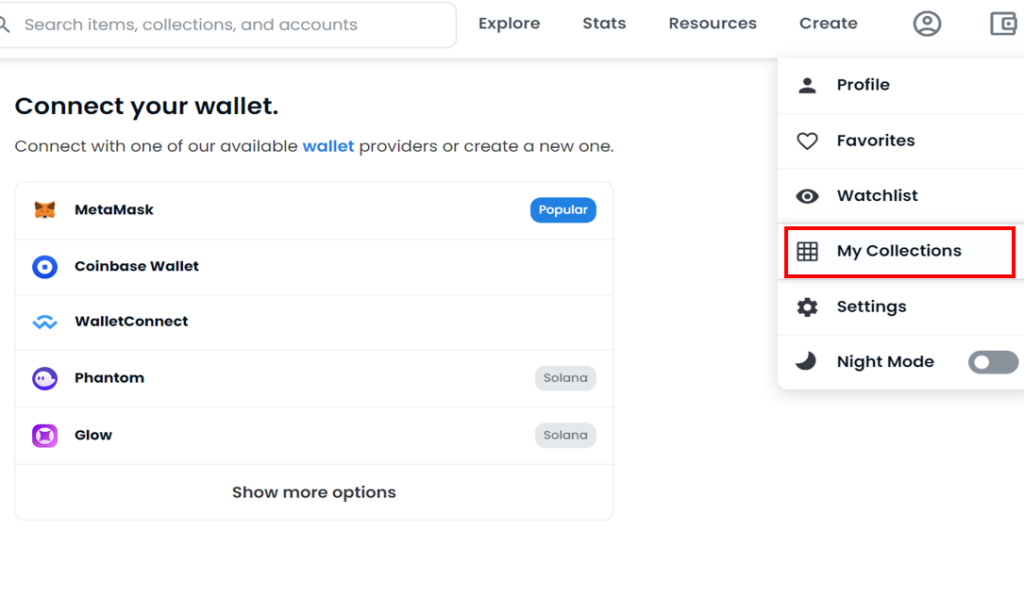
Task: Click the WalletConnect logo icon
Action: point(45,322)
